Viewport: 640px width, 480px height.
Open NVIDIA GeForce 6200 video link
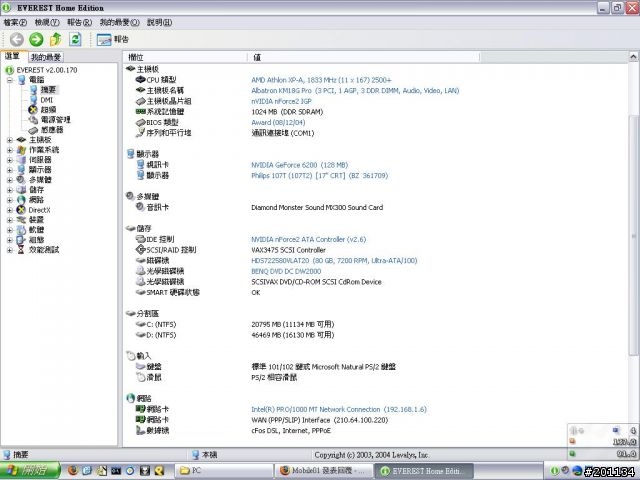(300, 165)
